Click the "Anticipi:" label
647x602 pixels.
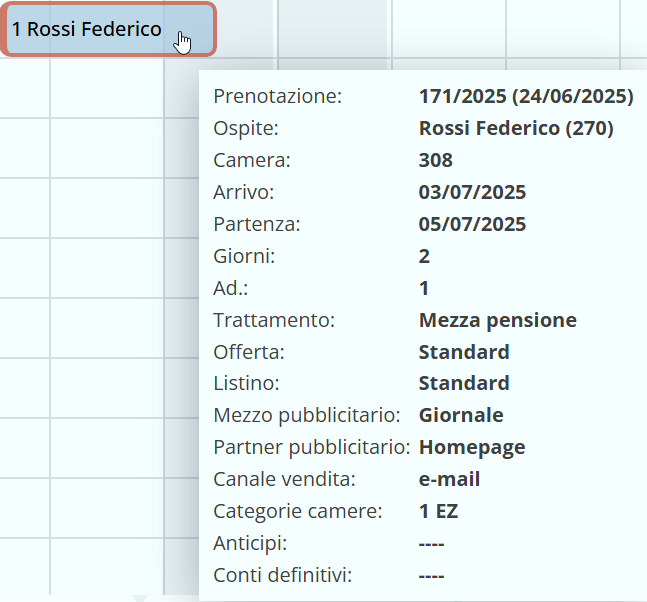[250, 543]
